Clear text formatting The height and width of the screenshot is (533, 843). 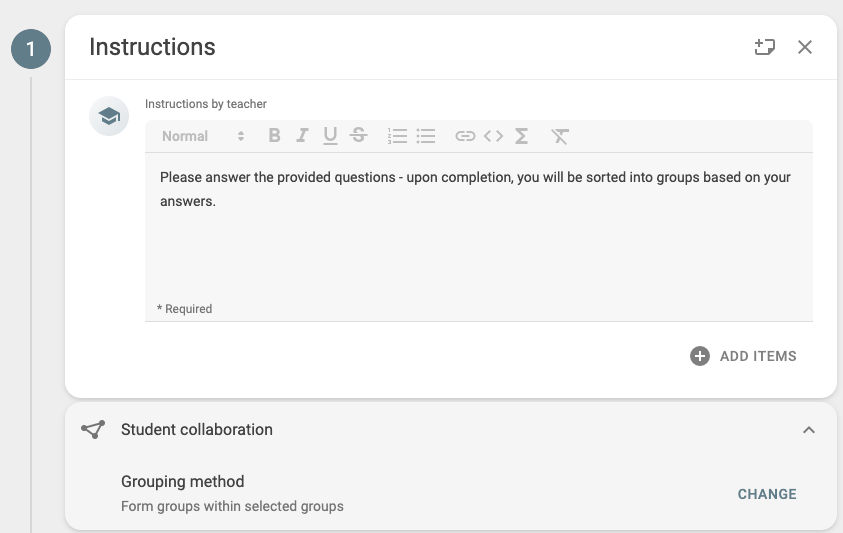[560, 136]
